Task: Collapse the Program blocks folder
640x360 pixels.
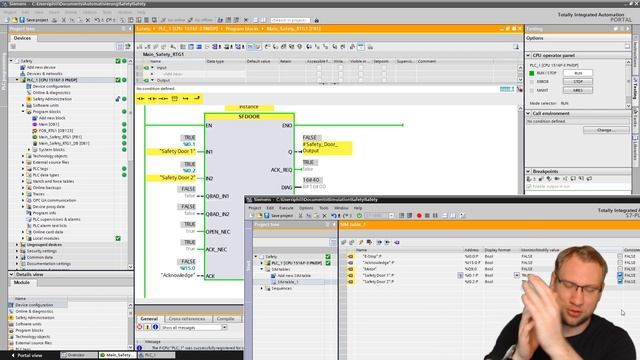Action: pyautogui.click(x=23, y=111)
